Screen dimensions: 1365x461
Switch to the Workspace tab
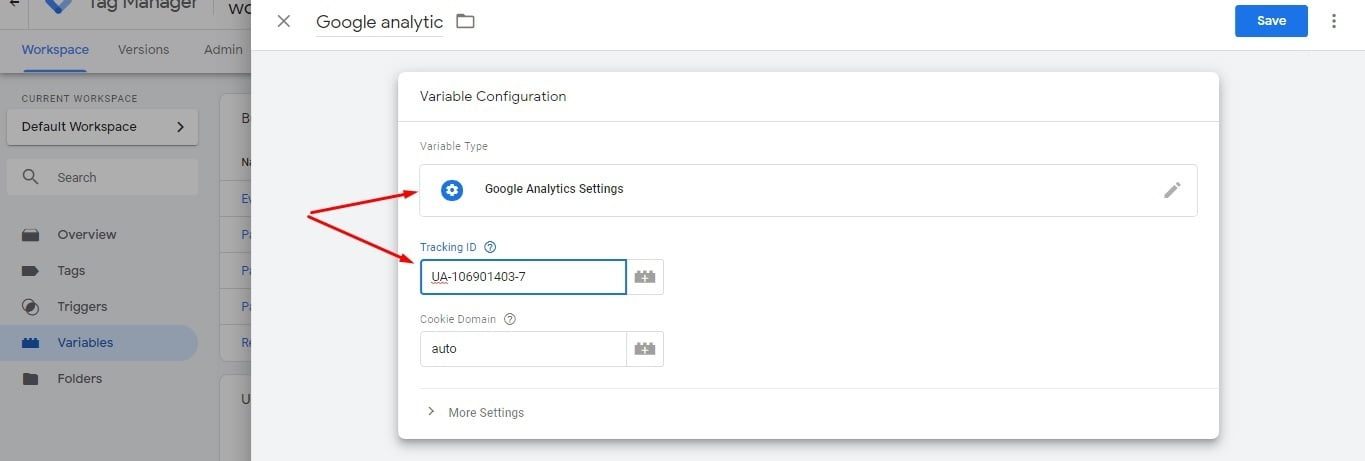[x=55, y=50]
